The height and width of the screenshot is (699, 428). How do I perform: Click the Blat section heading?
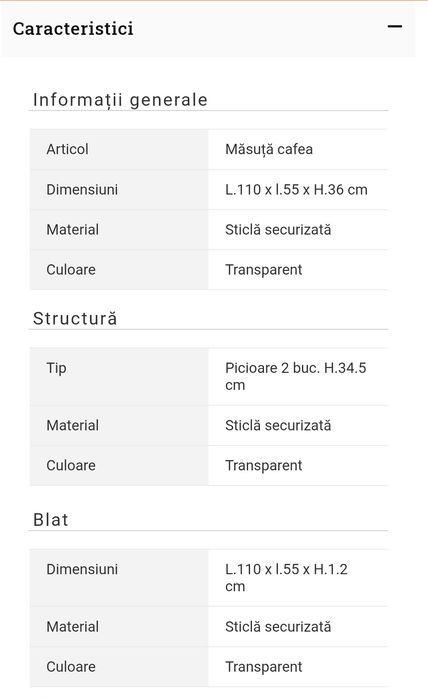(51, 520)
